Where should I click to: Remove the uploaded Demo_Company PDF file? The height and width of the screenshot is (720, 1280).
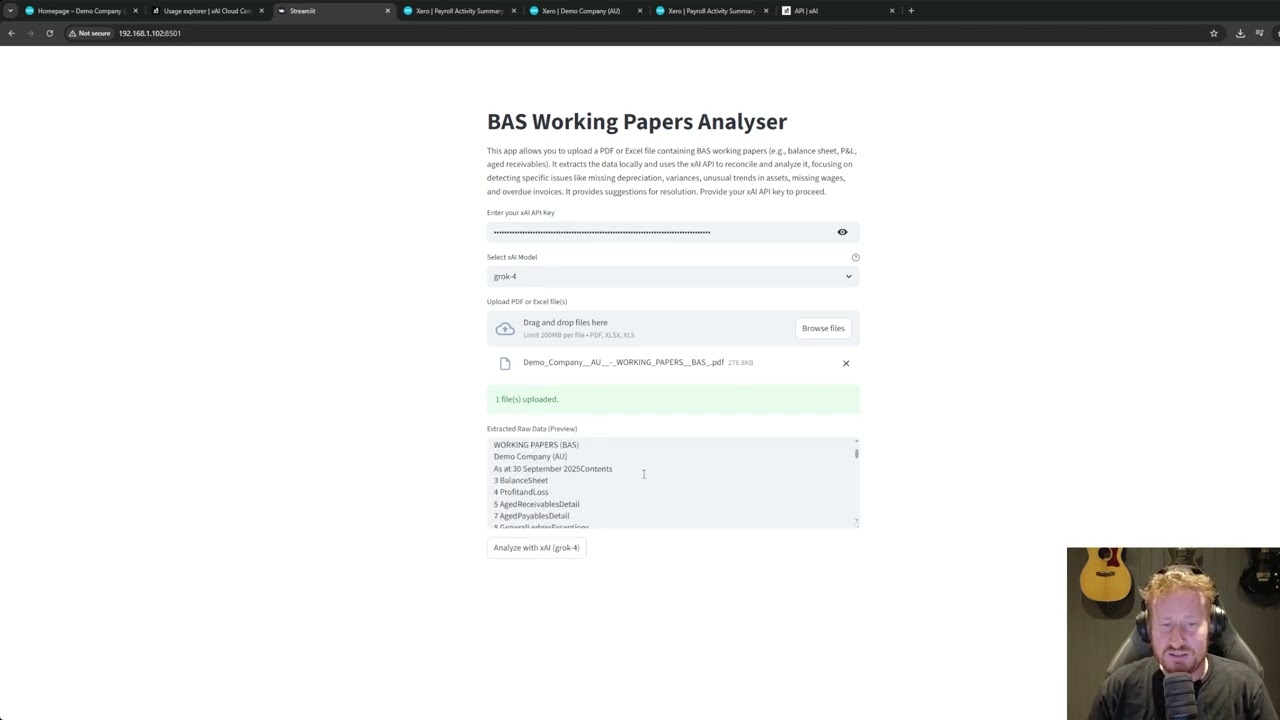point(846,363)
